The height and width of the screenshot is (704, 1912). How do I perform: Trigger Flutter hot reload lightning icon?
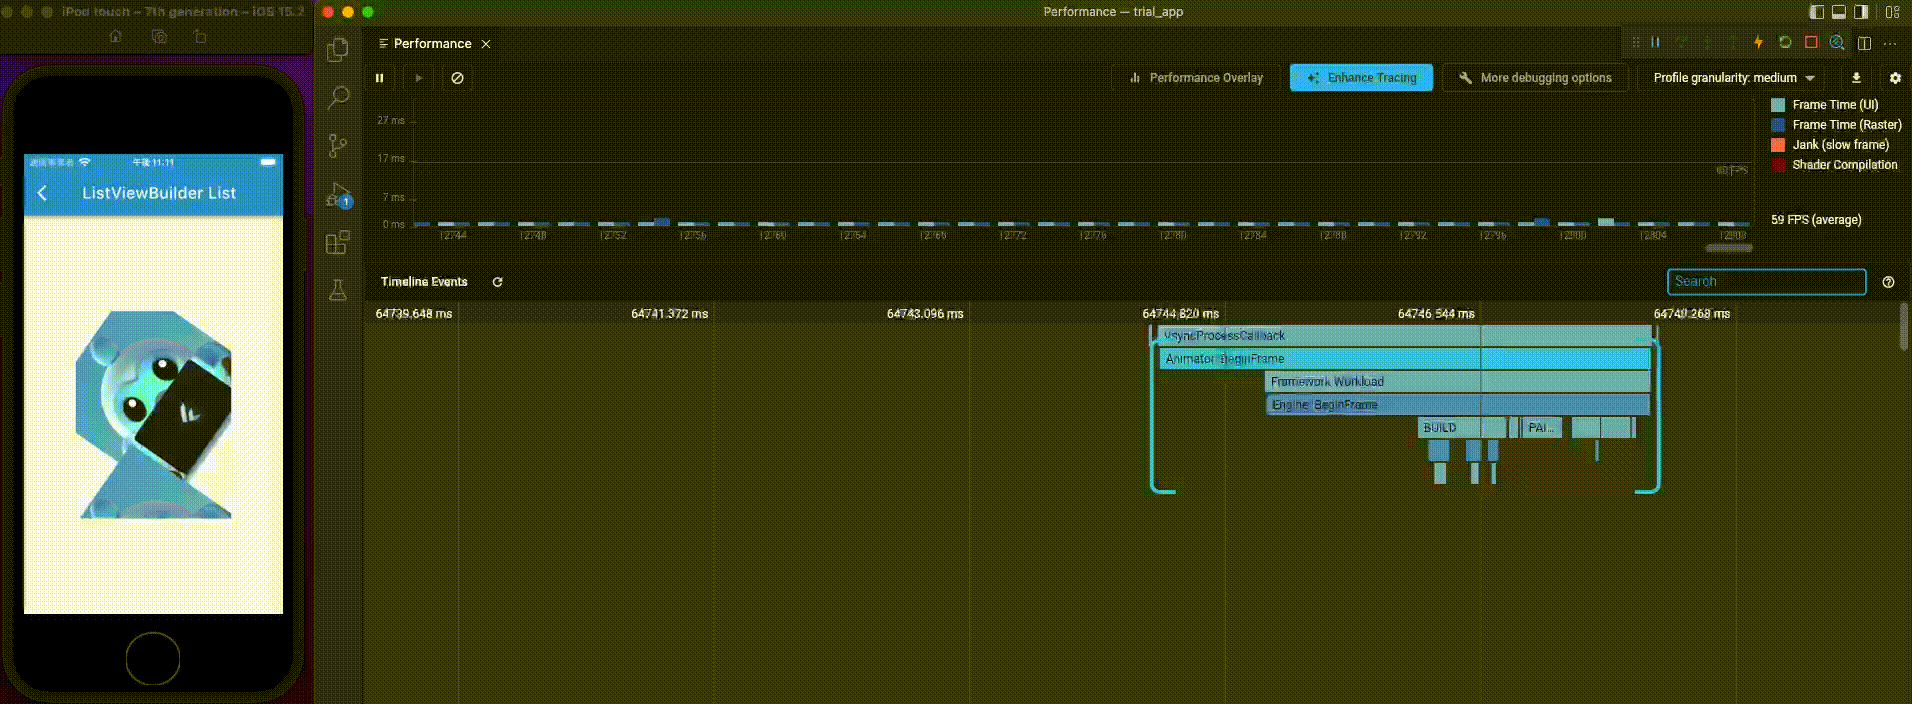(x=1758, y=43)
